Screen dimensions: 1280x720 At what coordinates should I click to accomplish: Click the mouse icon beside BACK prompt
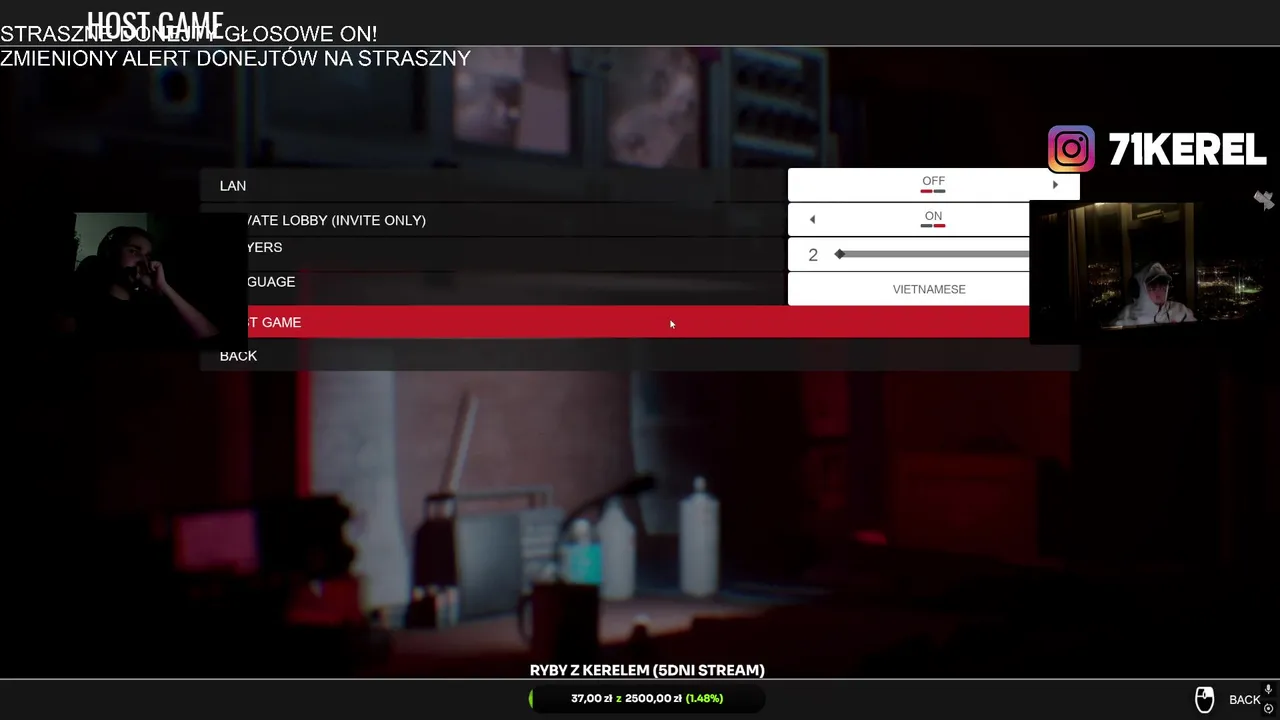(1205, 699)
